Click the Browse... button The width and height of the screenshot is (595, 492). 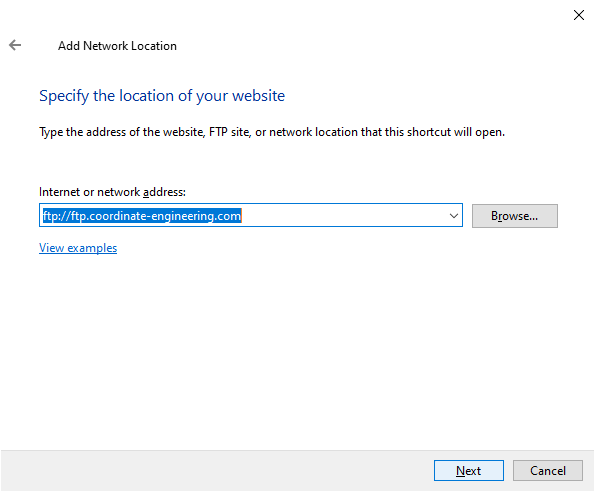[x=515, y=216]
